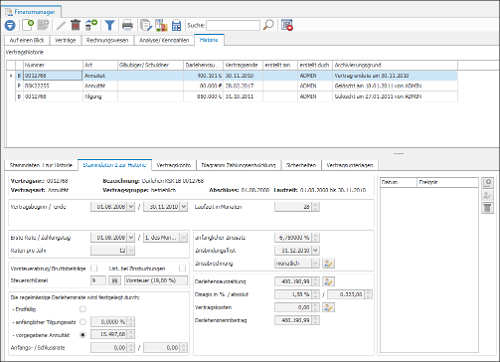This screenshot has height=362, width=500.
Task: Click the window icon with red close badge
Action: (287, 25)
